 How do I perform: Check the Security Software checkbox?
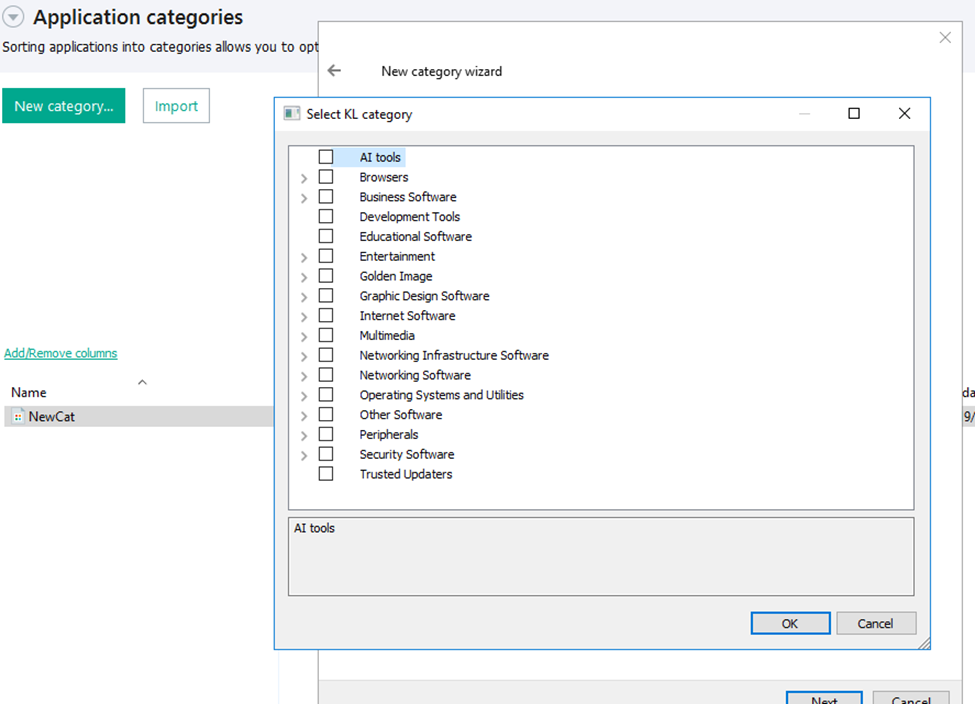(326, 454)
